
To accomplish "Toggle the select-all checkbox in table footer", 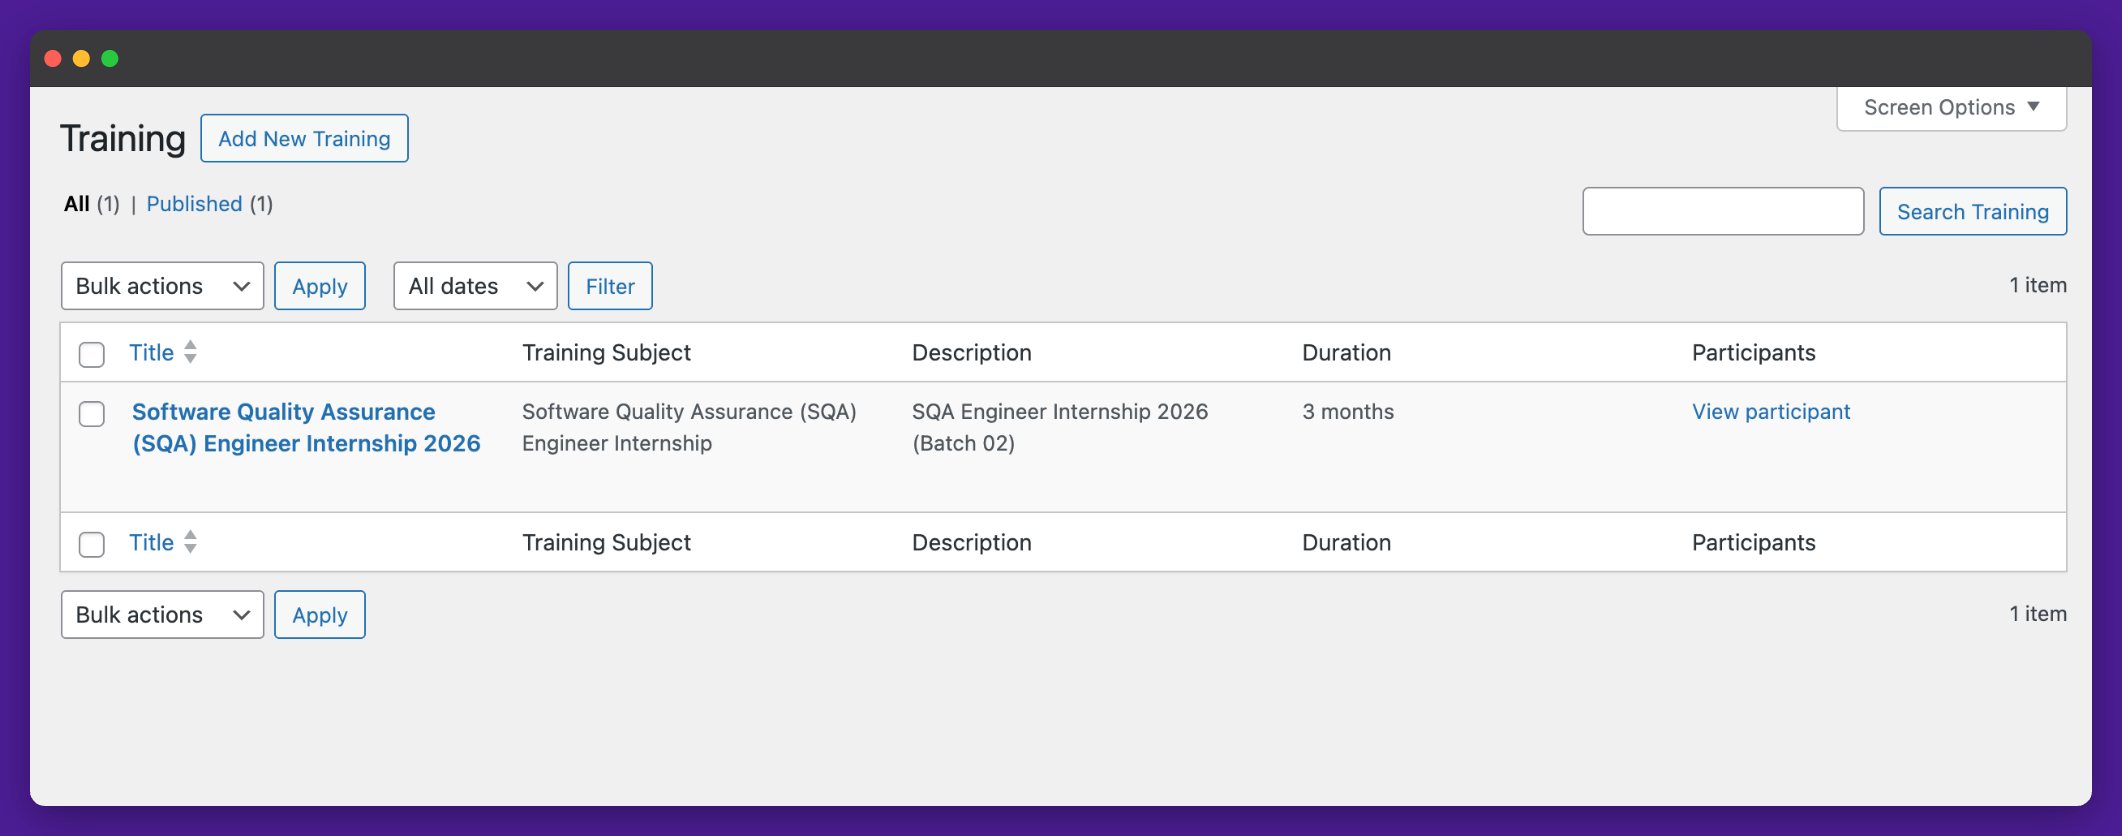I will tap(92, 544).
